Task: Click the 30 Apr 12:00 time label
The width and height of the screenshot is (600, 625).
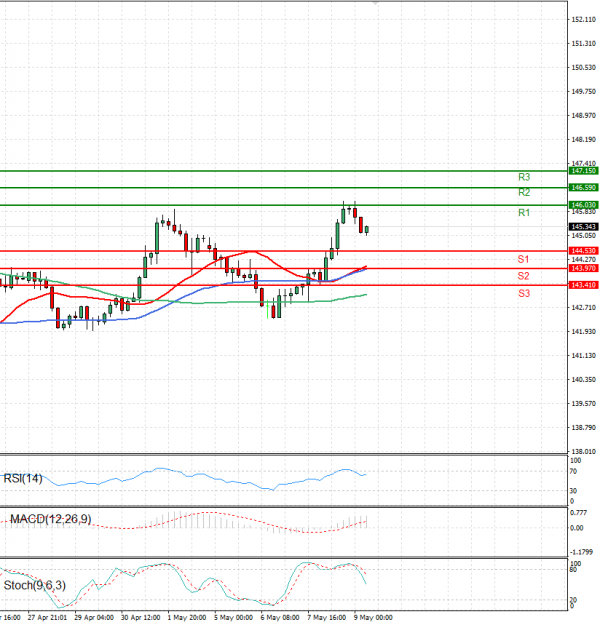Action: pos(139,617)
